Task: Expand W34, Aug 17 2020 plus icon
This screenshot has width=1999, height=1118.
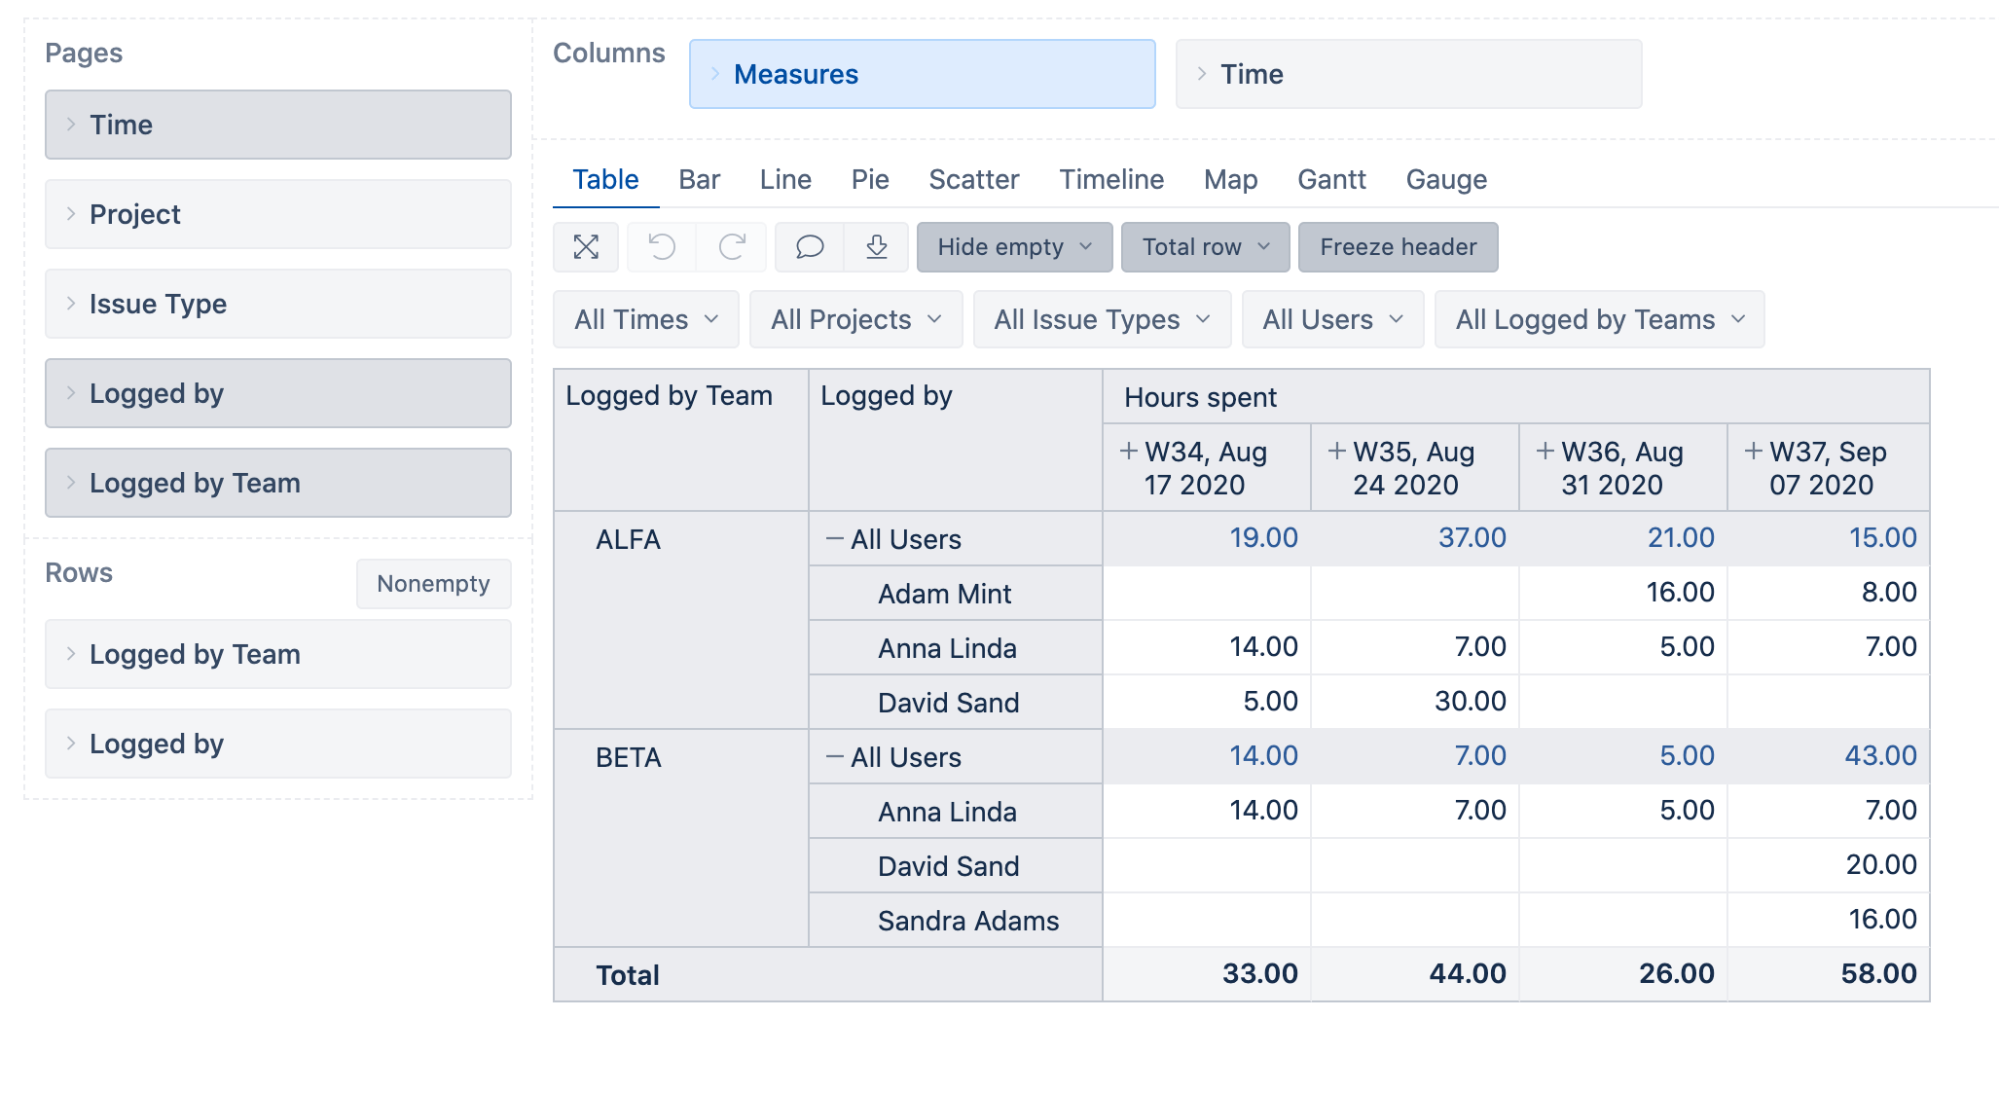Action: click(x=1128, y=451)
